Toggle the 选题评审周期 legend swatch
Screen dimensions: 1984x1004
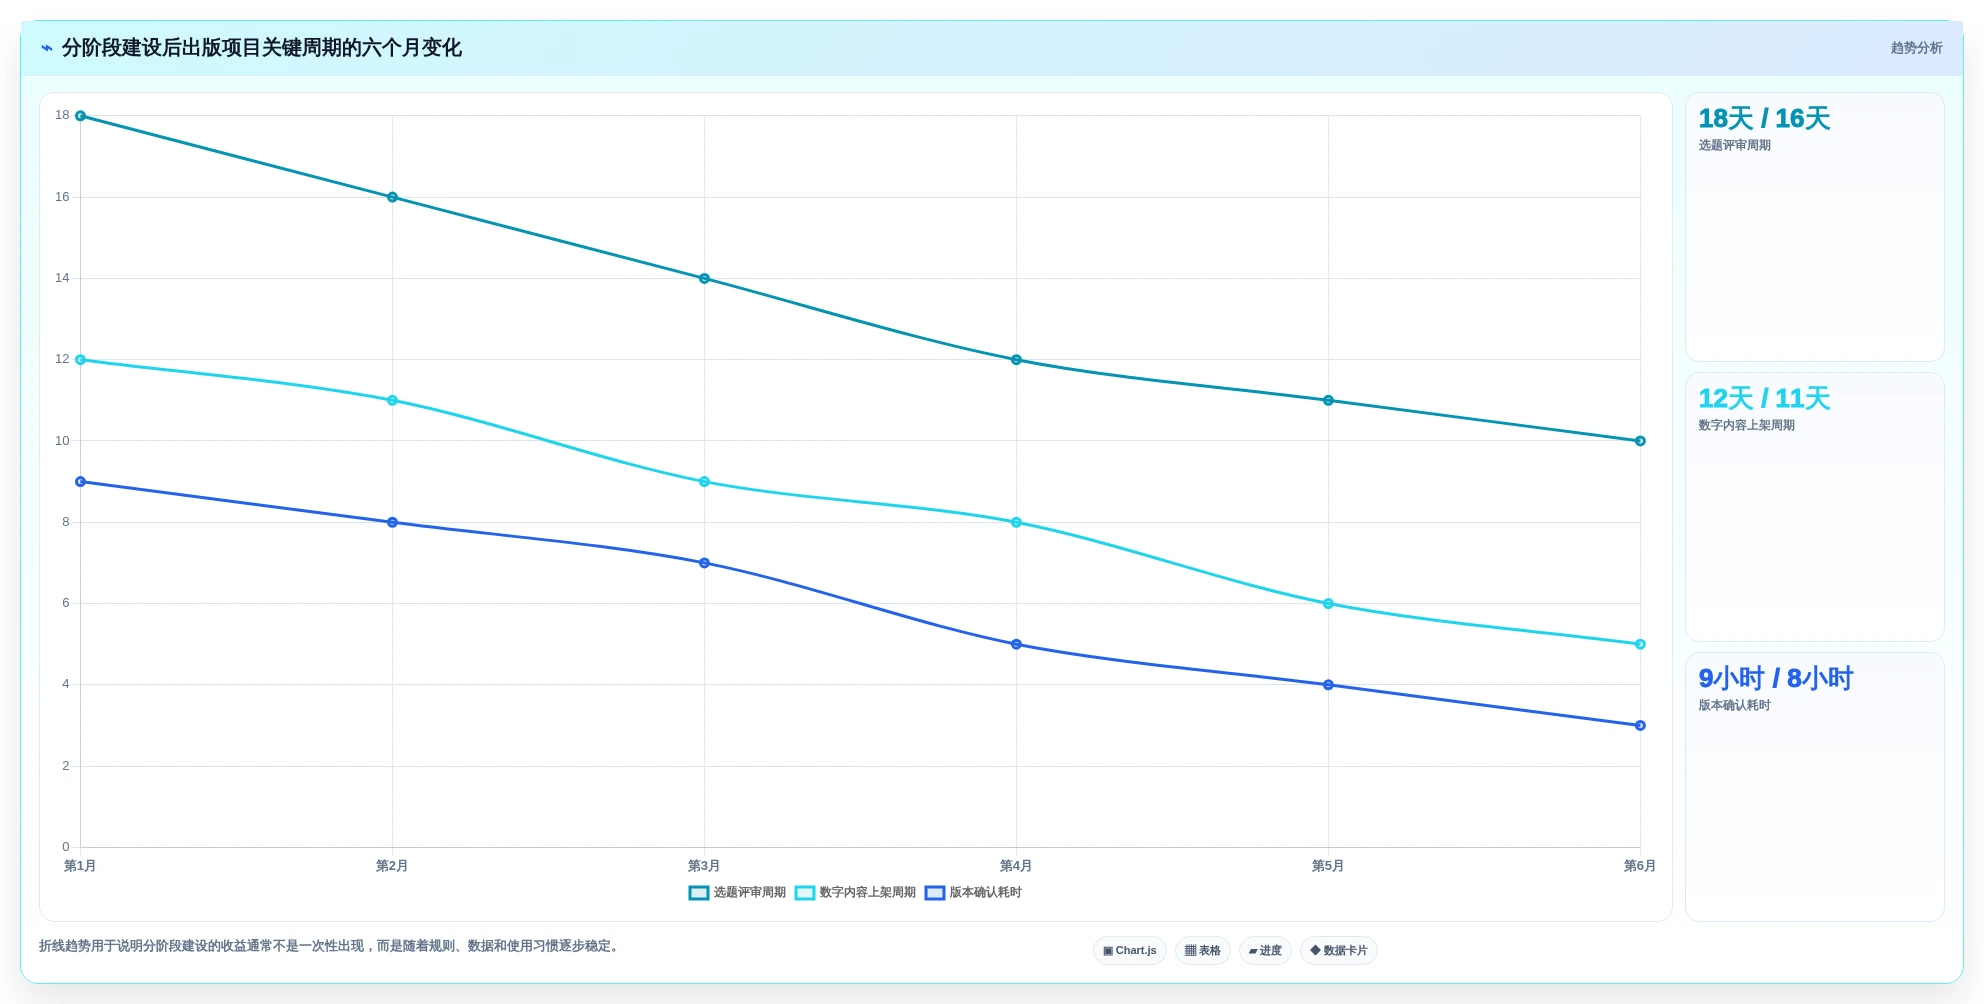(x=699, y=893)
